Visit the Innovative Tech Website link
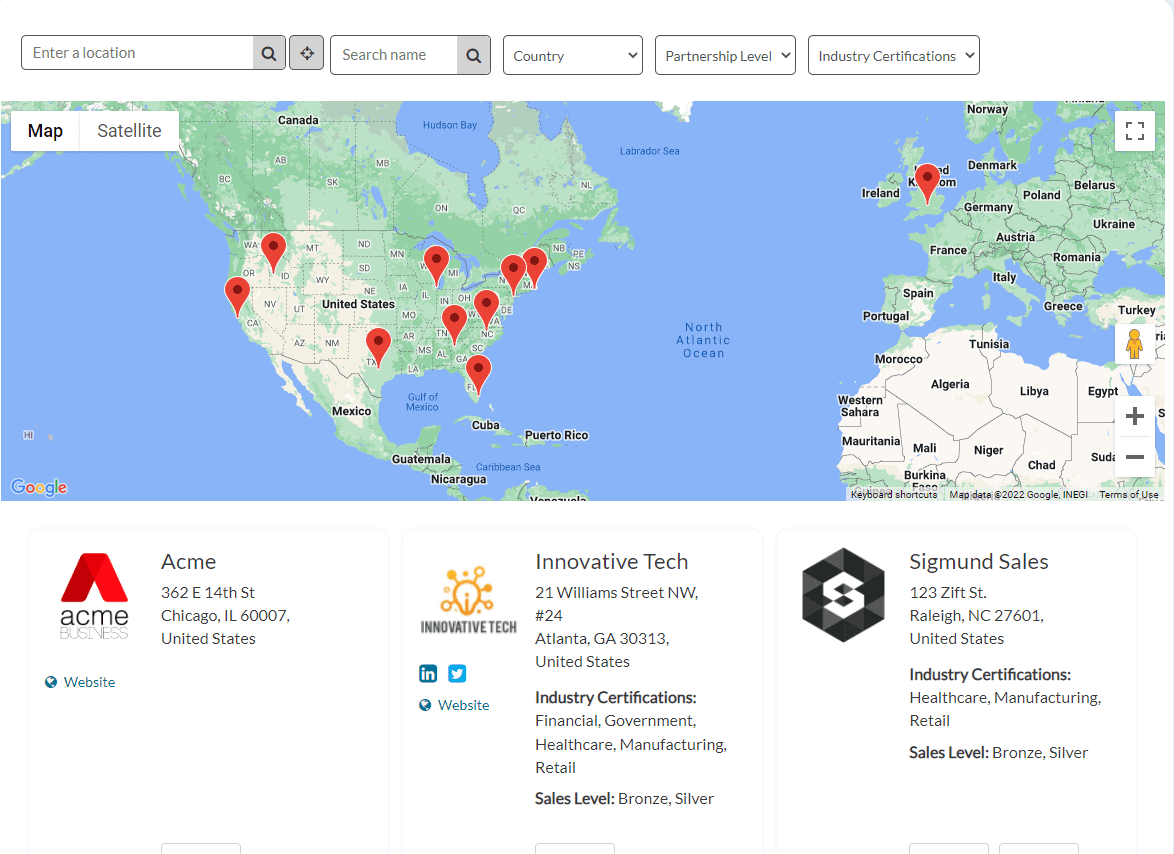 tap(463, 705)
